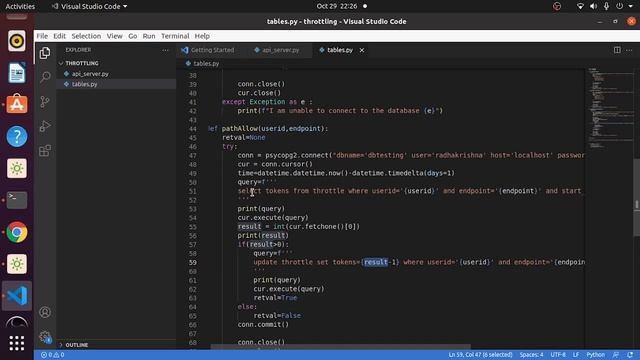The width and height of the screenshot is (640, 360).
Task: Open the Terminal menu
Action: pyautogui.click(x=175, y=36)
